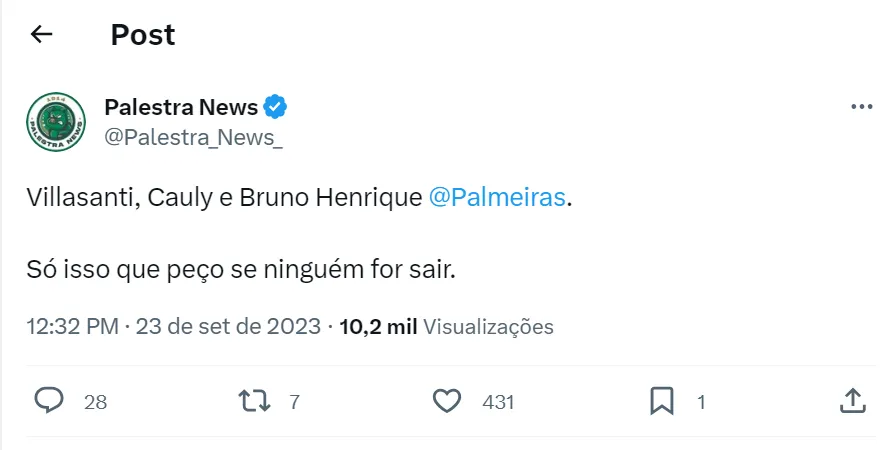Open the three-dot more options menu
Viewport: 881px width, 450px height.
[861, 107]
